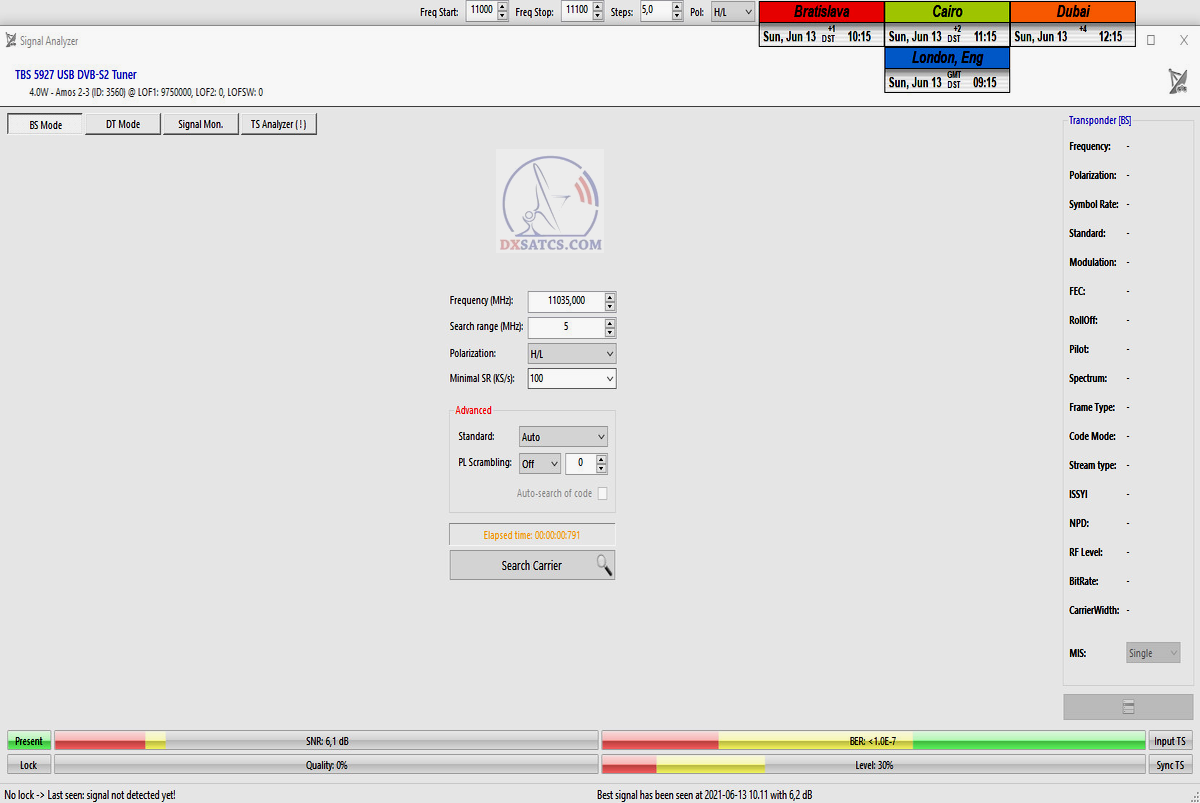
Task: Click the Signal Analyzer title bar app icon
Action: 11,41
